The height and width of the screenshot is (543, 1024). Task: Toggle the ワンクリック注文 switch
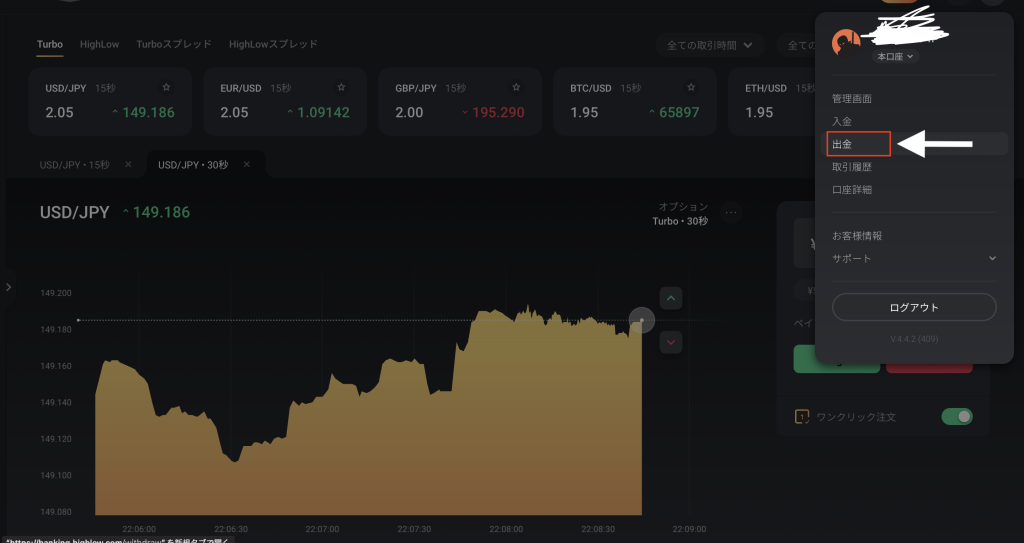[957, 417]
